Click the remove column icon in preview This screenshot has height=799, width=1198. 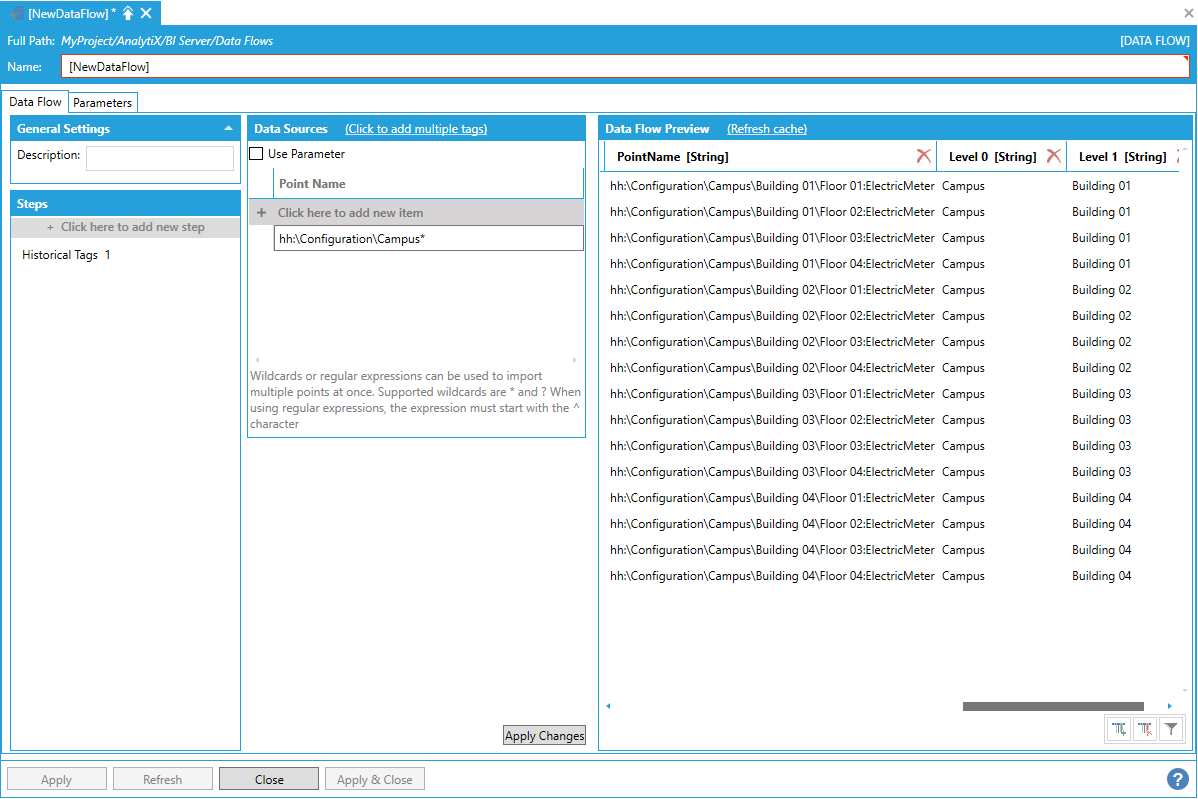pos(1145,730)
